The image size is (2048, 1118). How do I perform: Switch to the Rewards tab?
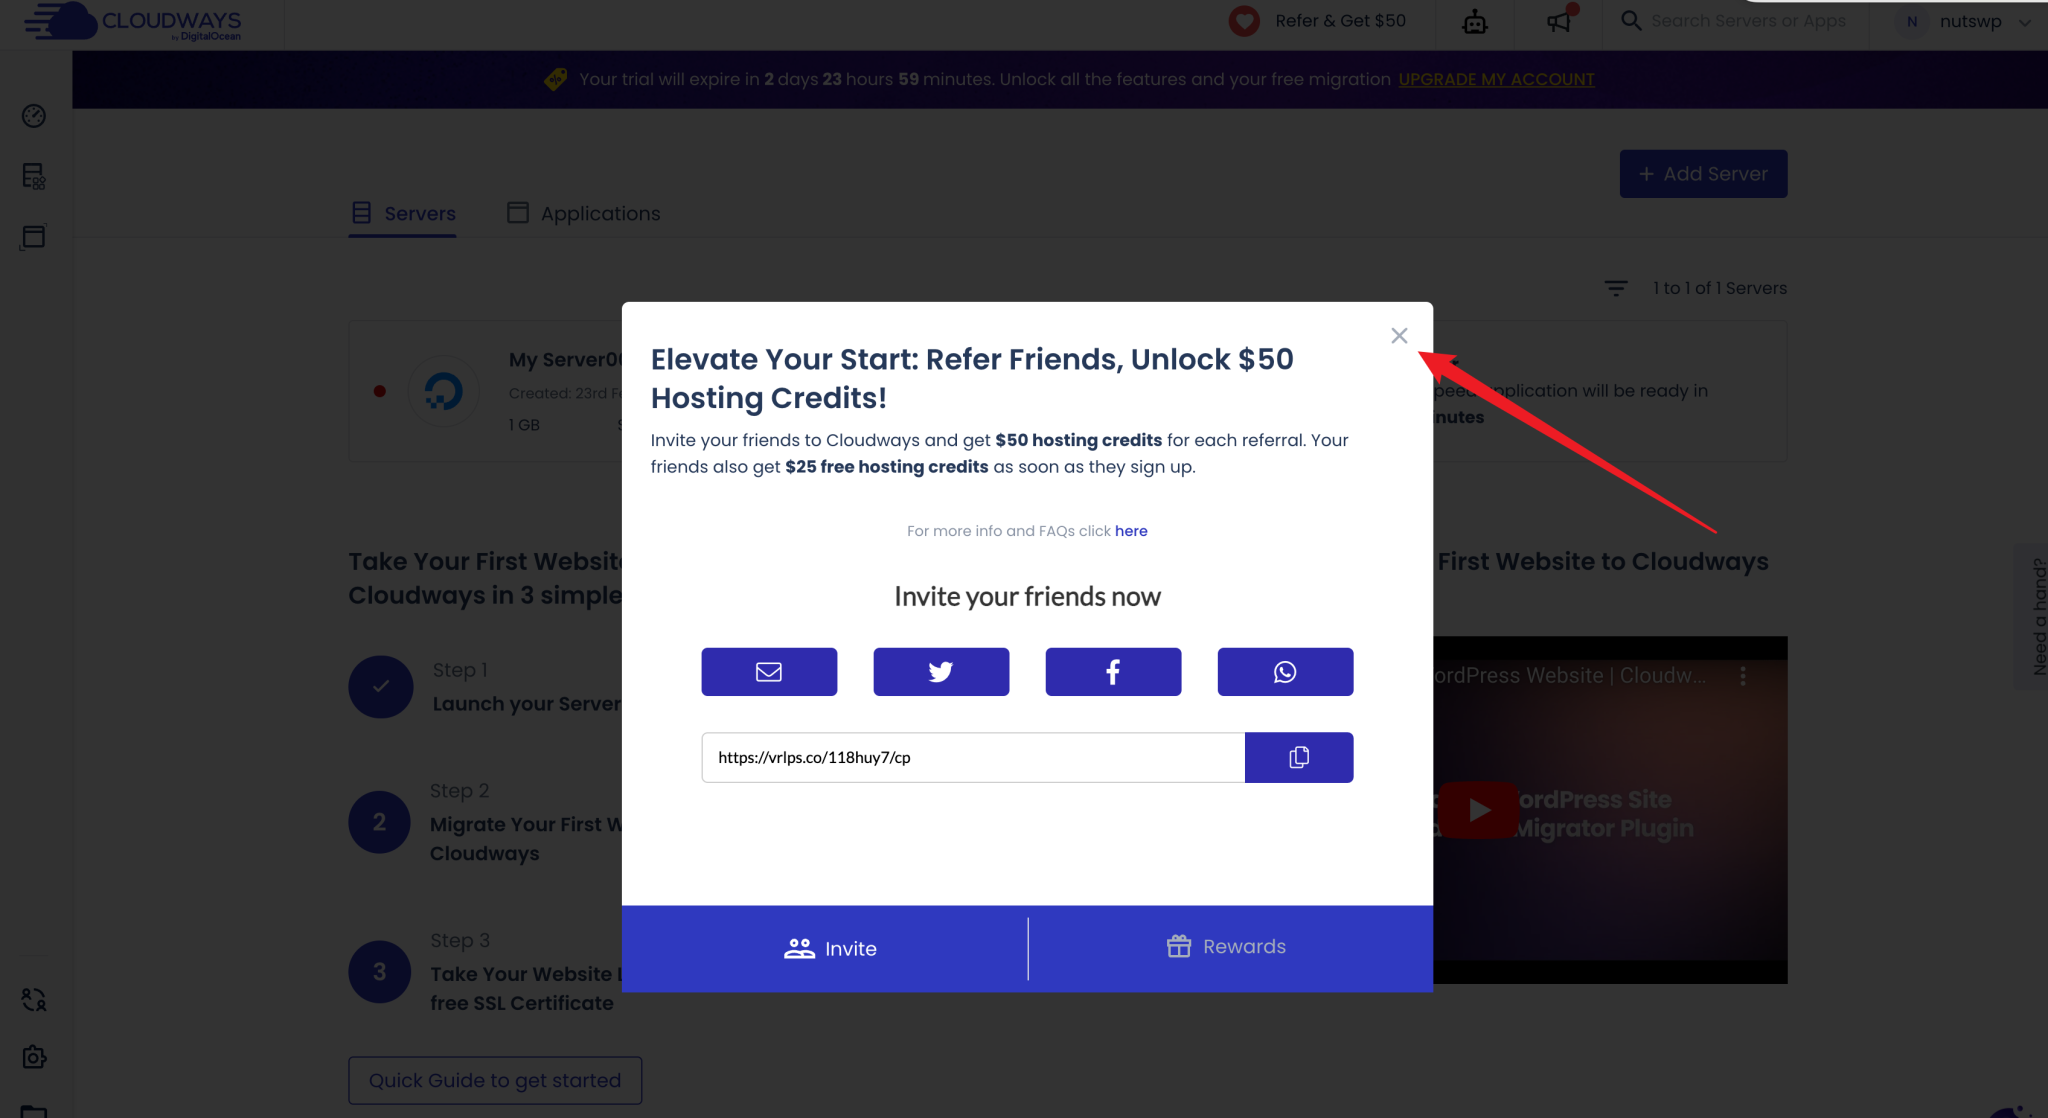pyautogui.click(x=1227, y=947)
